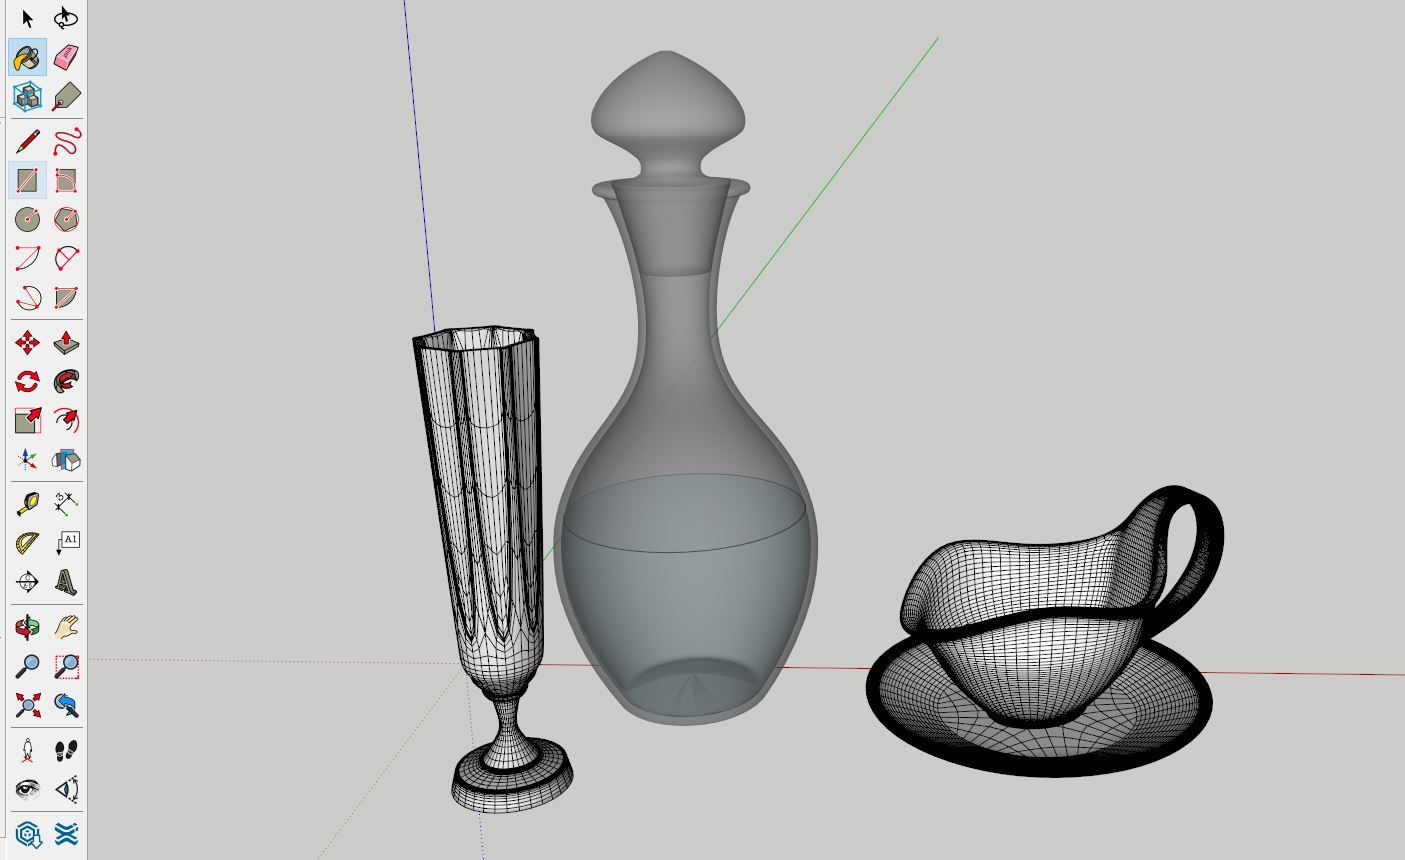This screenshot has width=1405, height=860.
Task: Select the Paint Bucket tool
Action: [27, 58]
